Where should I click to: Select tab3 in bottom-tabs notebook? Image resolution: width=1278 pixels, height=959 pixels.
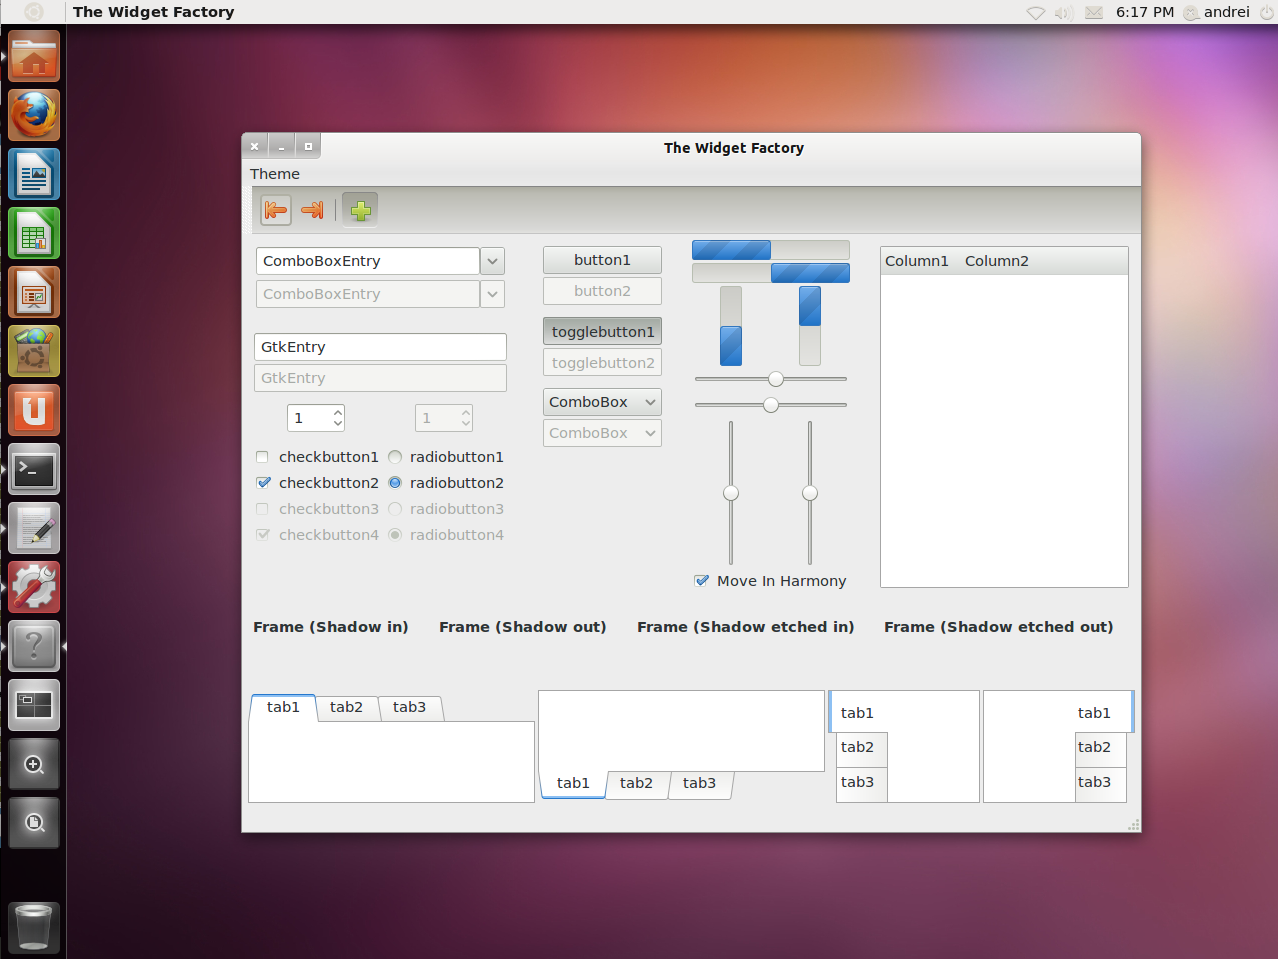[x=699, y=783]
